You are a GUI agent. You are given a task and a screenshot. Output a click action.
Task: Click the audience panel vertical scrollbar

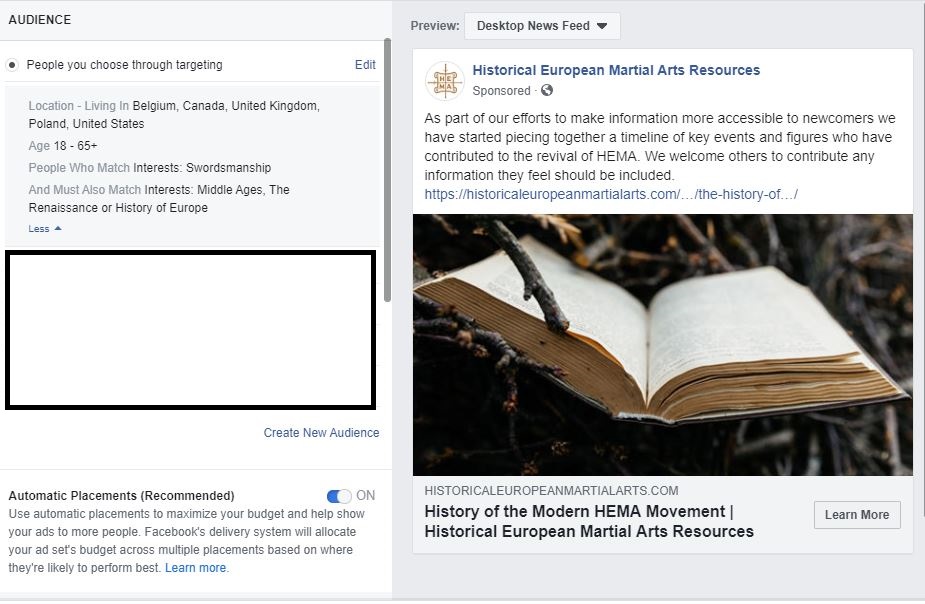[x=388, y=170]
